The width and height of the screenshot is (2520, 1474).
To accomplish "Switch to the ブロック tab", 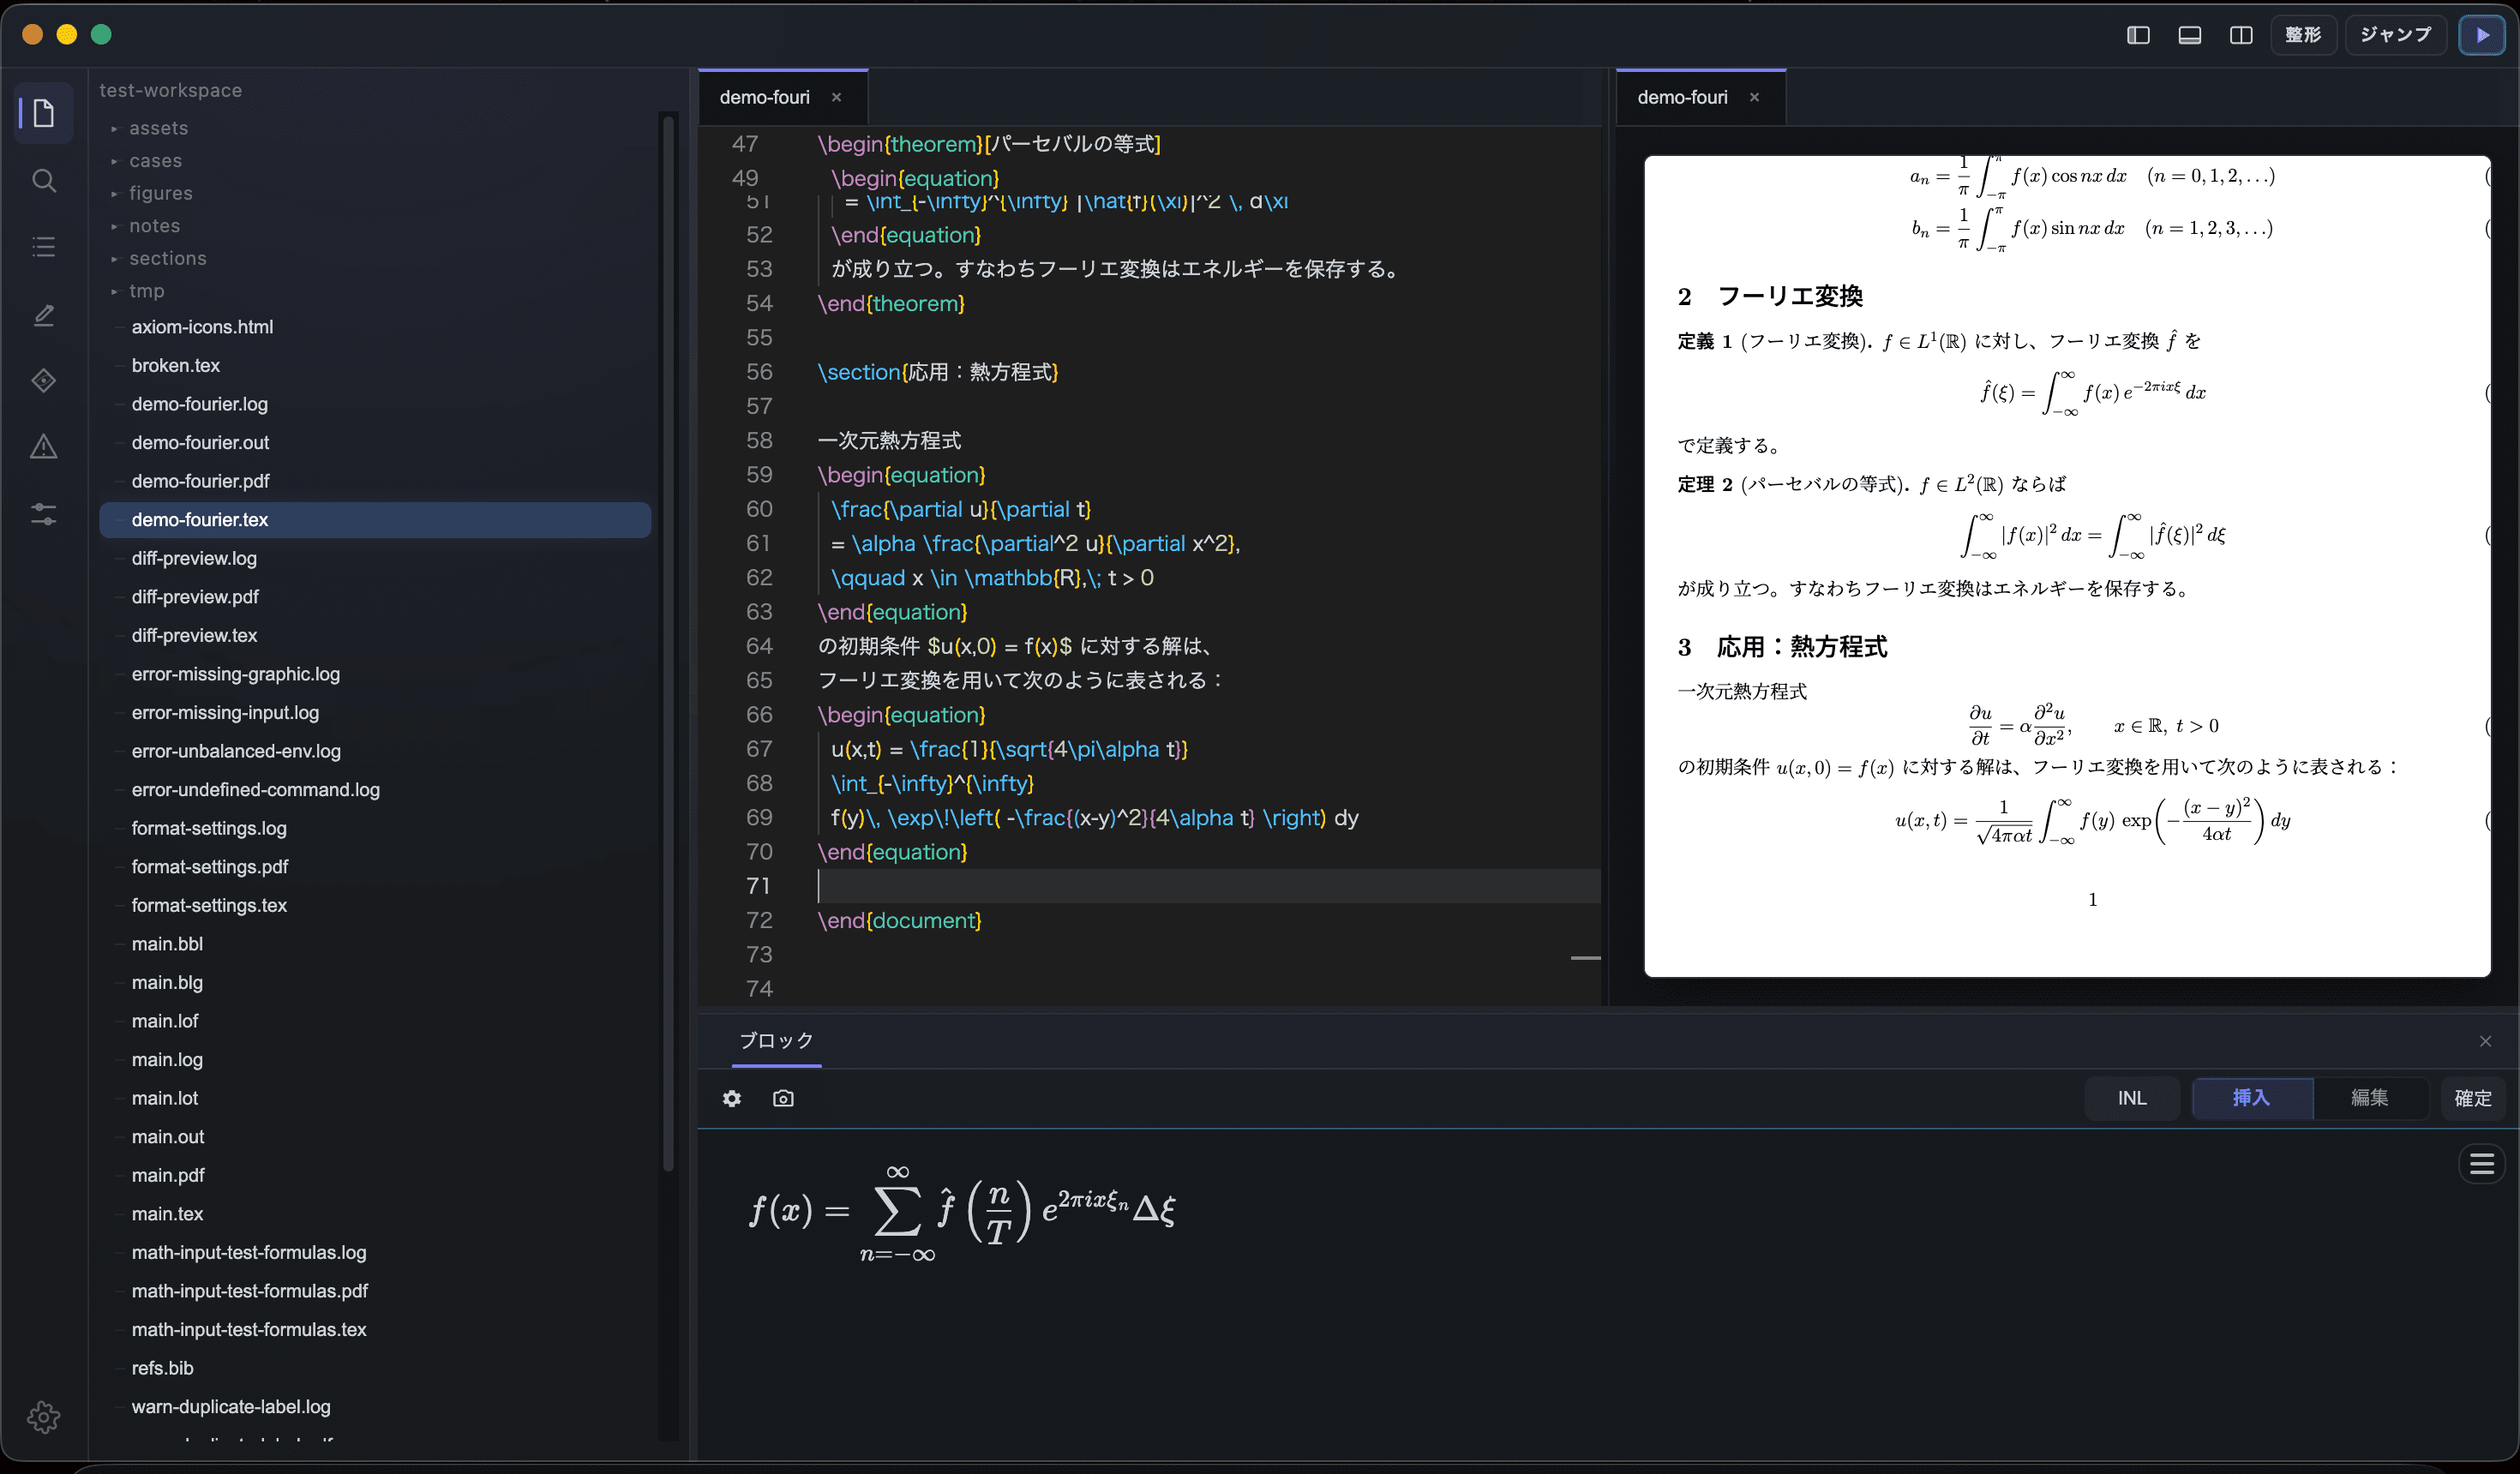I will tap(776, 1041).
